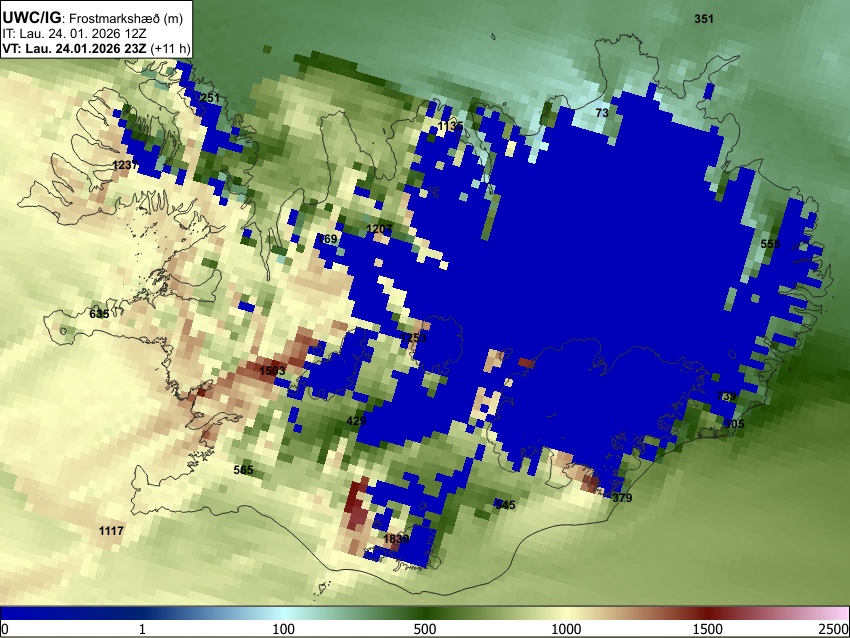This screenshot has width=850, height=638.
Task: Click the 1207 value label
Action: coord(379,229)
